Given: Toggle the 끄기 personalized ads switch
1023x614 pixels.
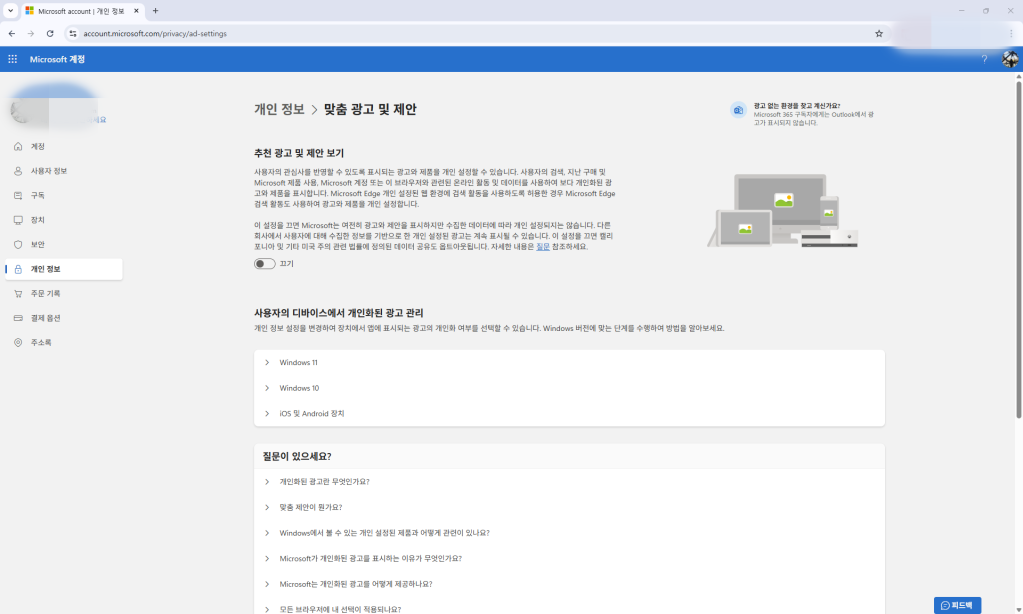Looking at the screenshot, I should click(x=265, y=263).
